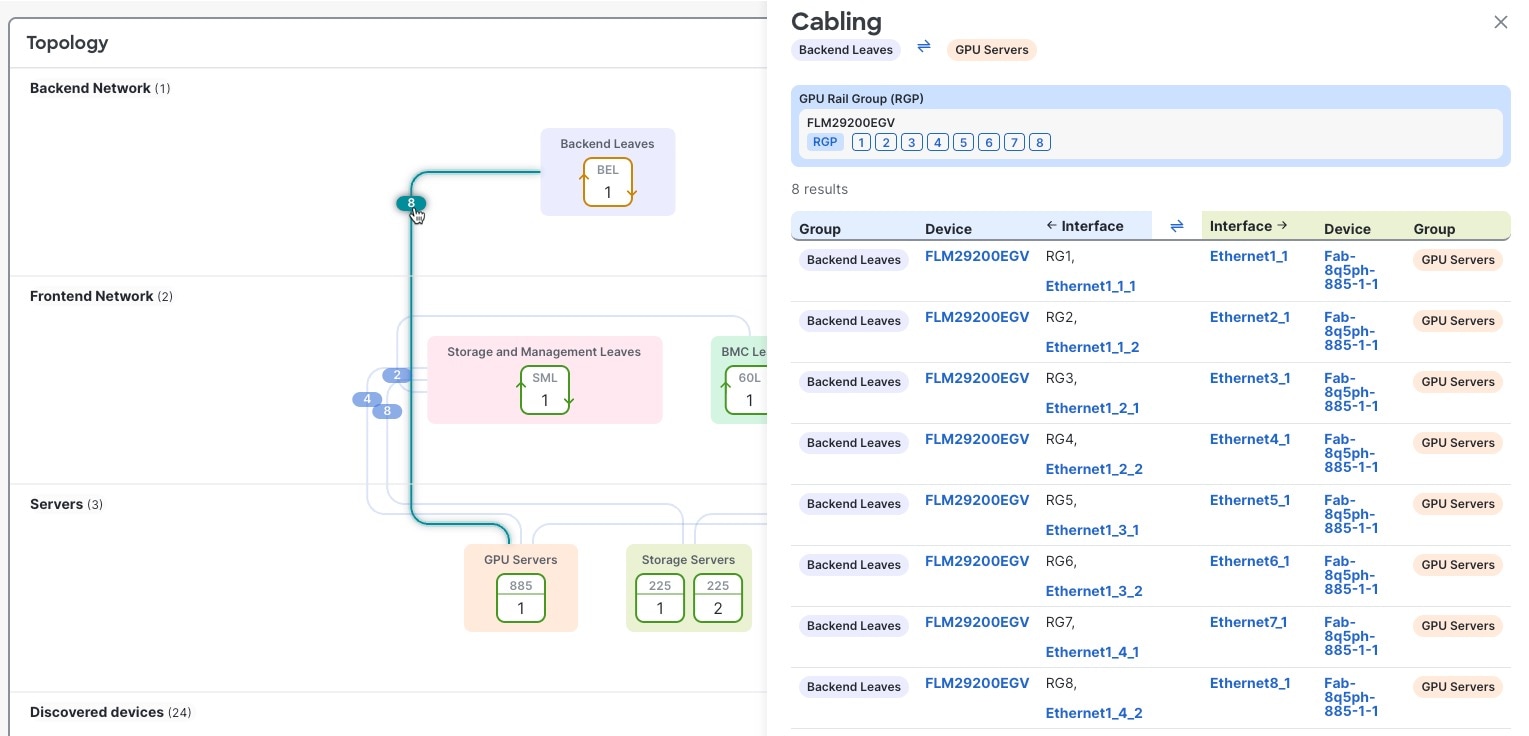1529x736 pixels.
Task: Reverse cabling direction with the swap arrows icon
Action: (923, 46)
